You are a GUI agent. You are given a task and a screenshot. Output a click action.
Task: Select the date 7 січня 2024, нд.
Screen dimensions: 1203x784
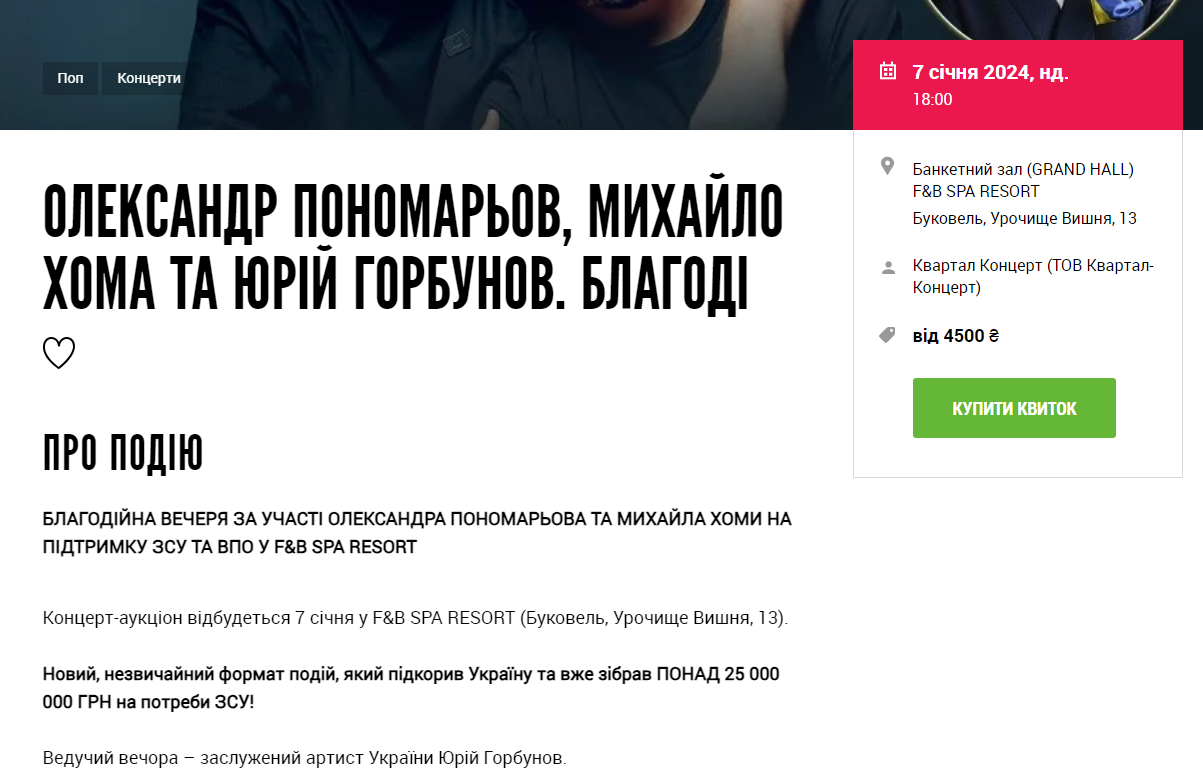pos(990,72)
